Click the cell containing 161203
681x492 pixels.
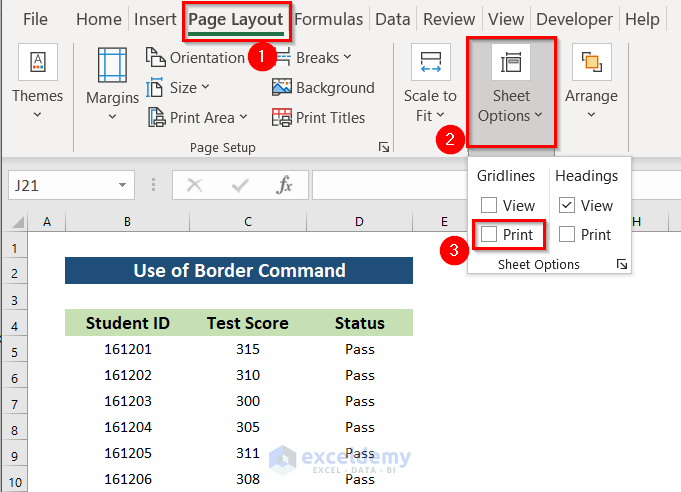(x=127, y=401)
